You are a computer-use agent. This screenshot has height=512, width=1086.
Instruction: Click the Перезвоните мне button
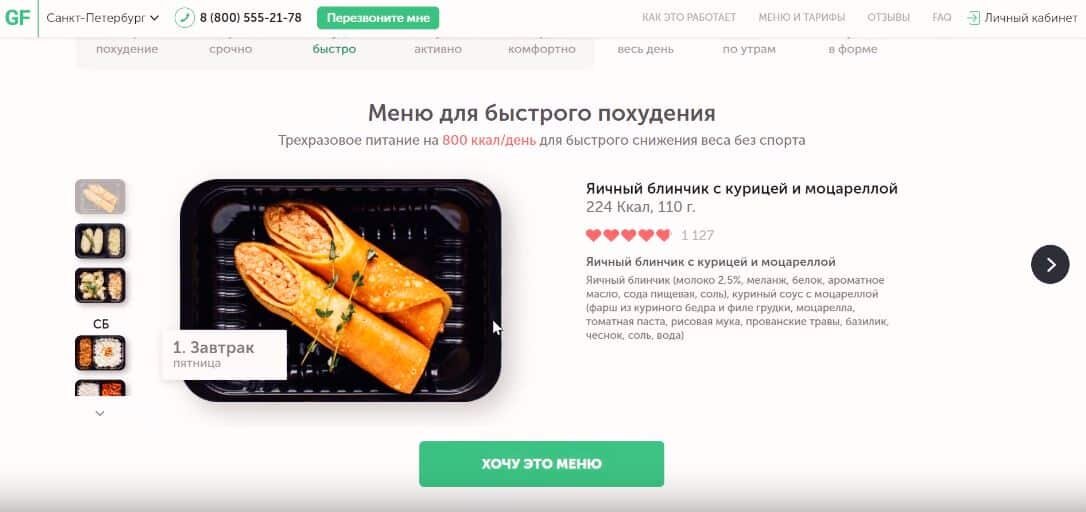(x=378, y=18)
